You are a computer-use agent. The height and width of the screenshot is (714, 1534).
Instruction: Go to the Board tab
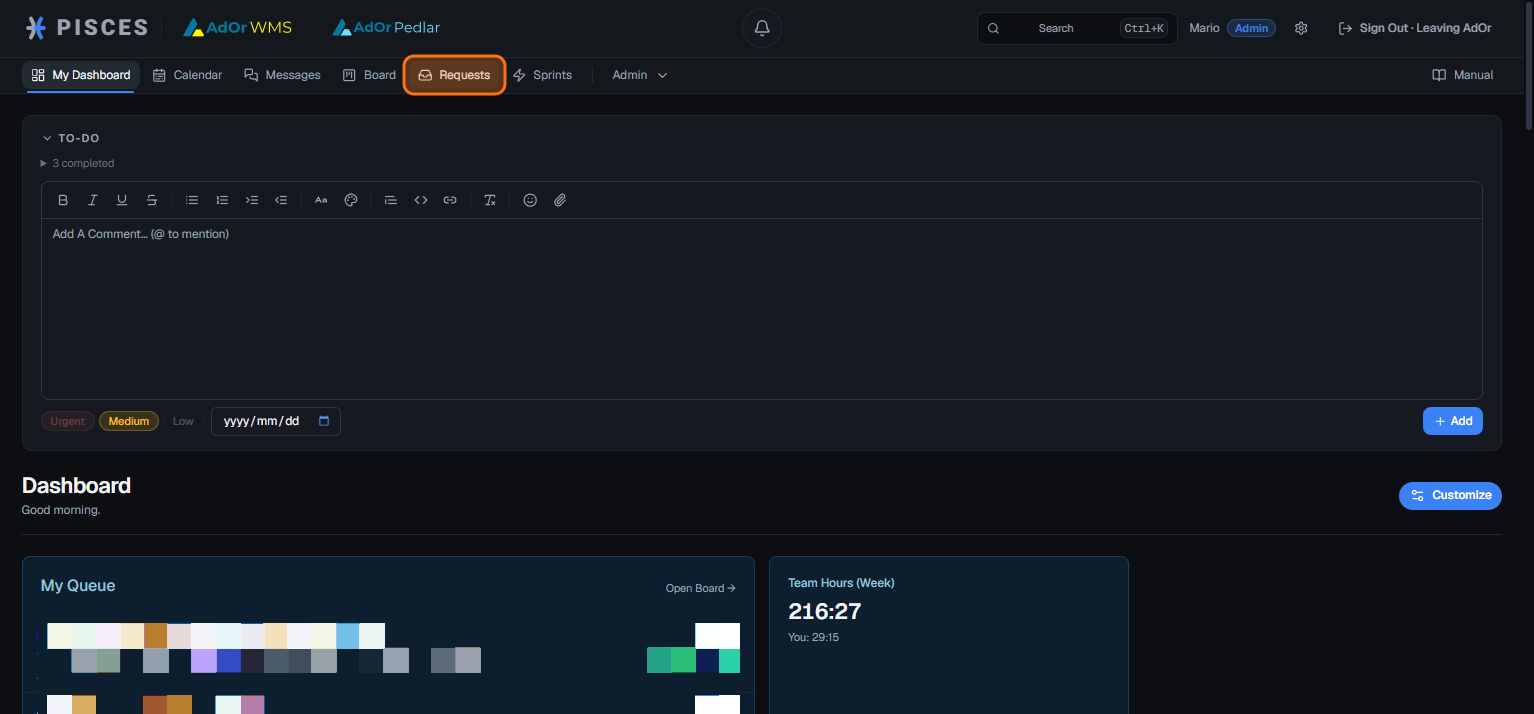[369, 75]
